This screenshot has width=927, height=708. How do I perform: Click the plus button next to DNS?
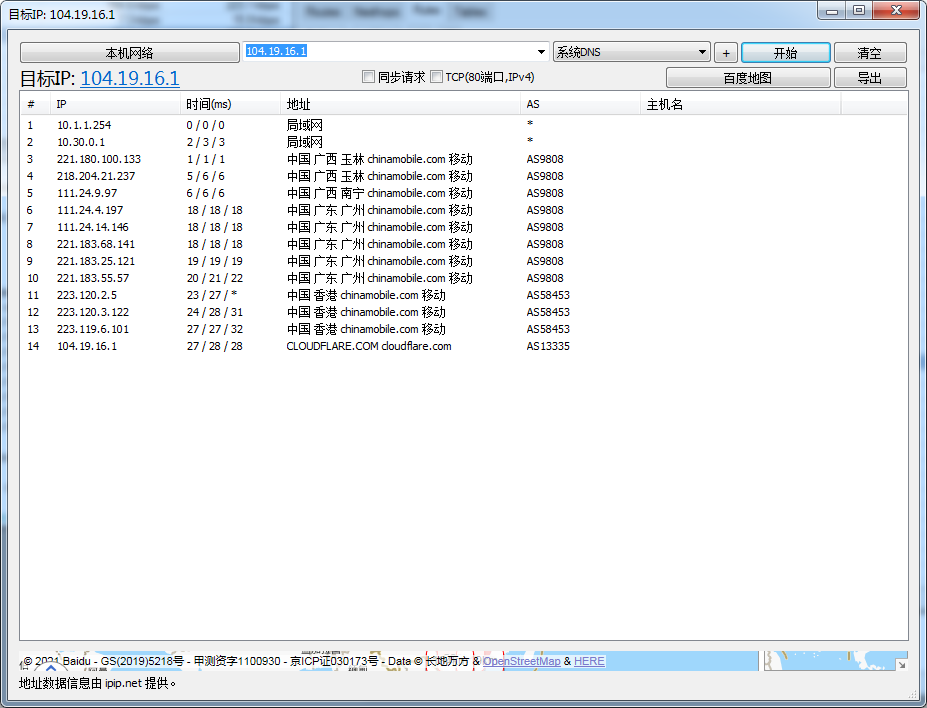click(x=726, y=53)
